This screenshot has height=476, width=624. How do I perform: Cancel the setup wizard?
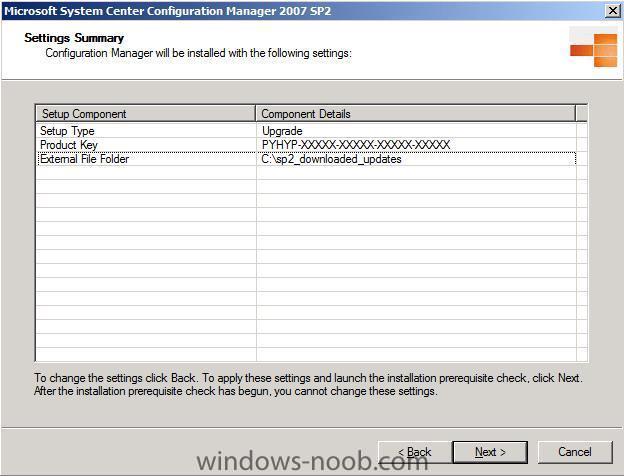[x=575, y=452]
